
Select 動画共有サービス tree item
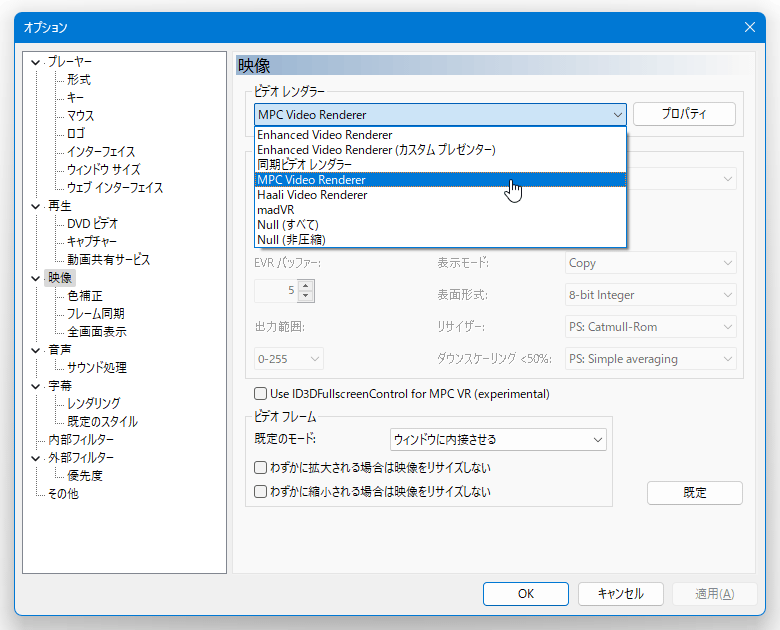coord(108,259)
